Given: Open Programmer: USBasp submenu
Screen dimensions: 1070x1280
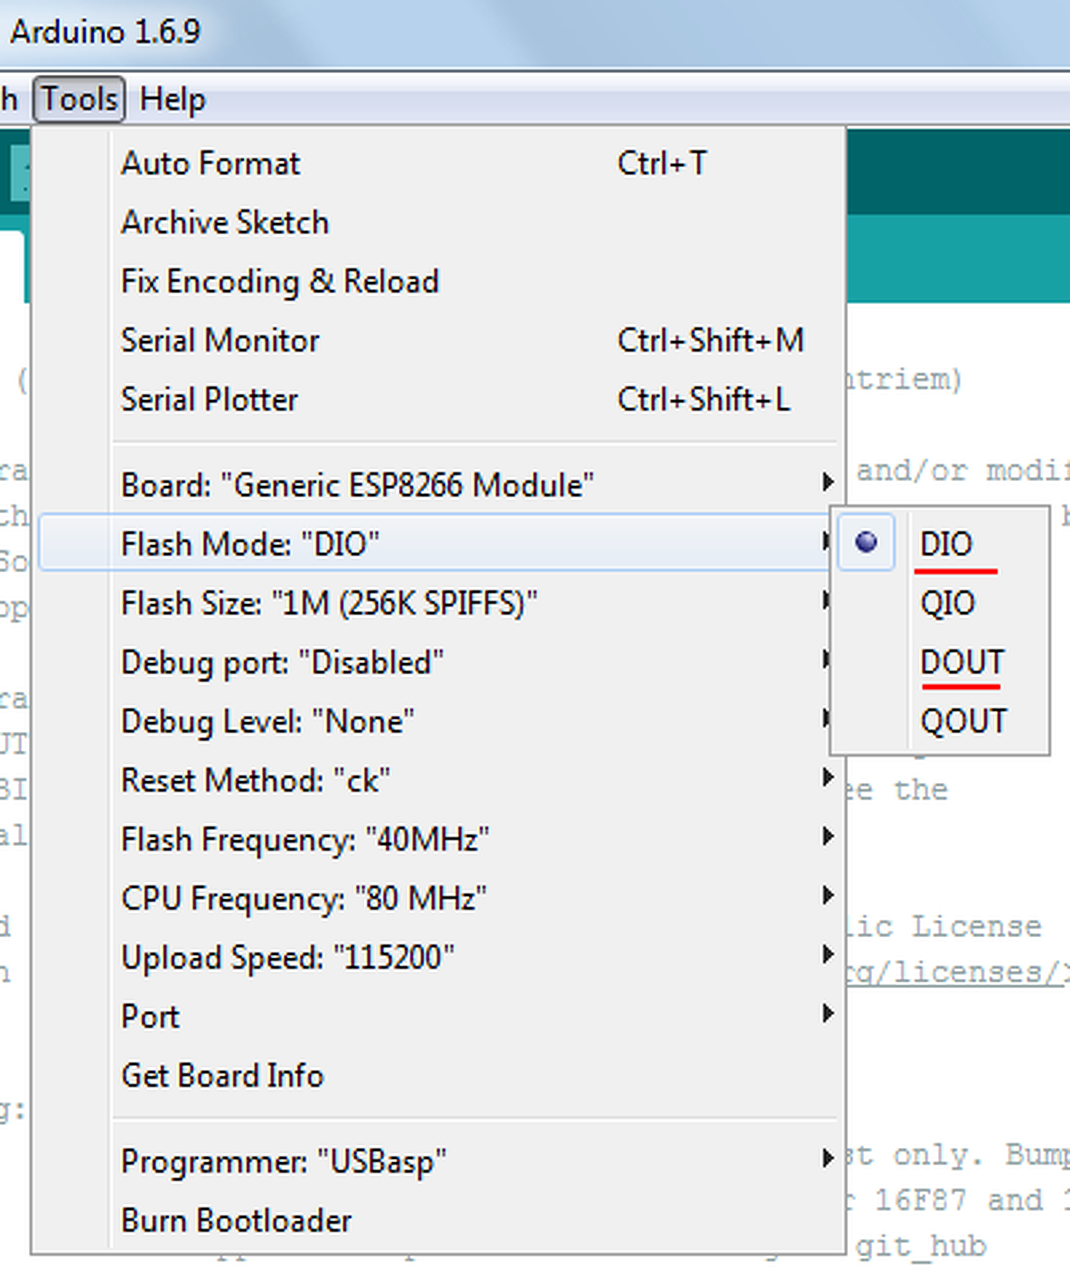Looking at the screenshot, I should tap(438, 1161).
